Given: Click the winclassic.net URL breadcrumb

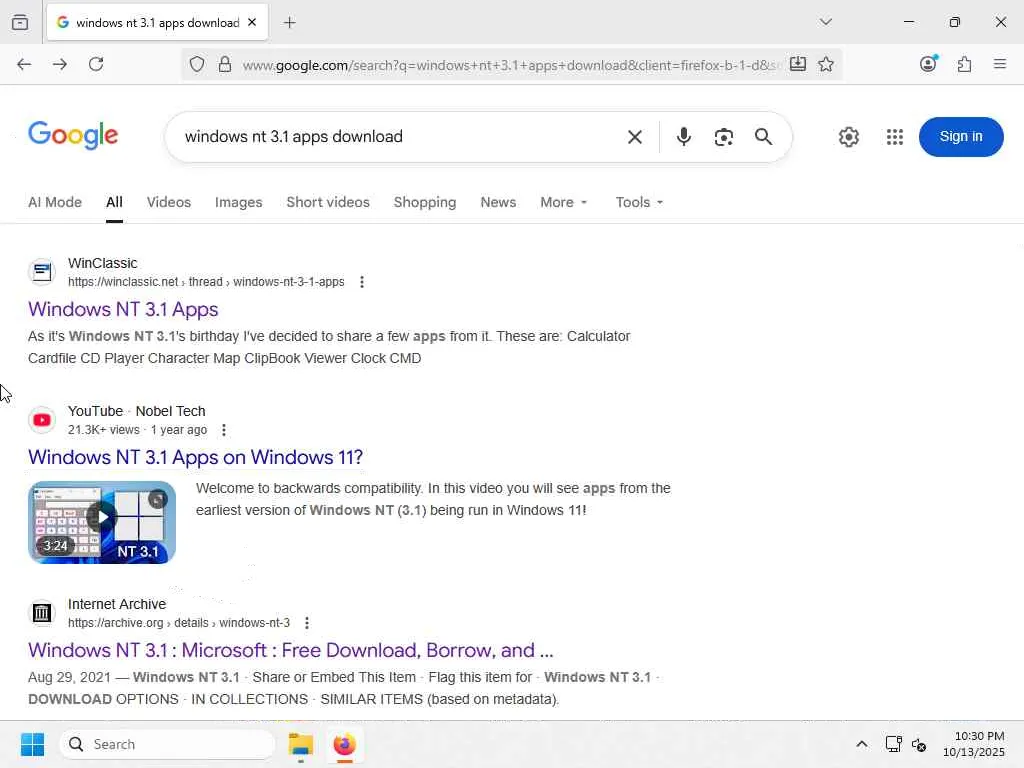Looking at the screenshot, I should [x=206, y=281].
